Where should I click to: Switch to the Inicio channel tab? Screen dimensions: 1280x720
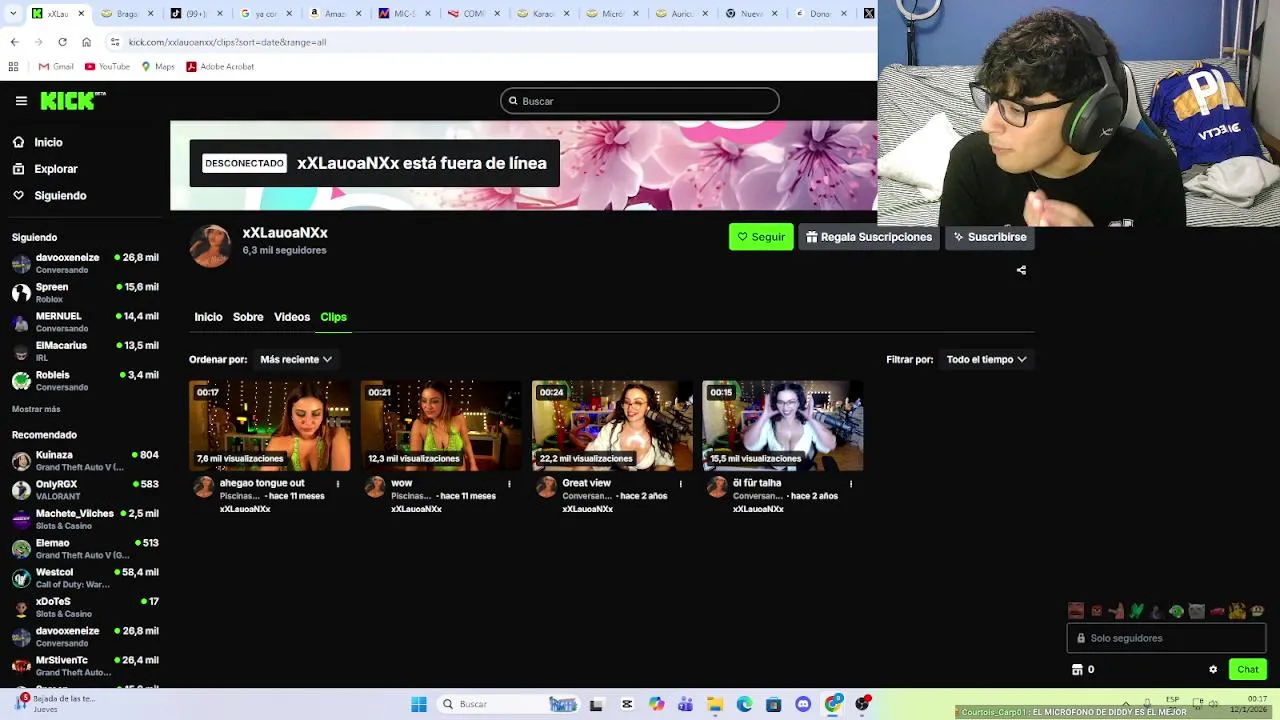pos(208,317)
